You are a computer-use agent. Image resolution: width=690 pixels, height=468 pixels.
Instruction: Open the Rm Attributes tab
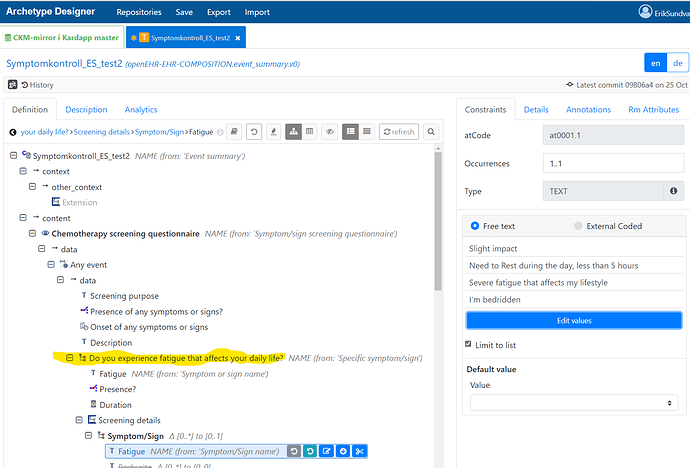click(653, 110)
